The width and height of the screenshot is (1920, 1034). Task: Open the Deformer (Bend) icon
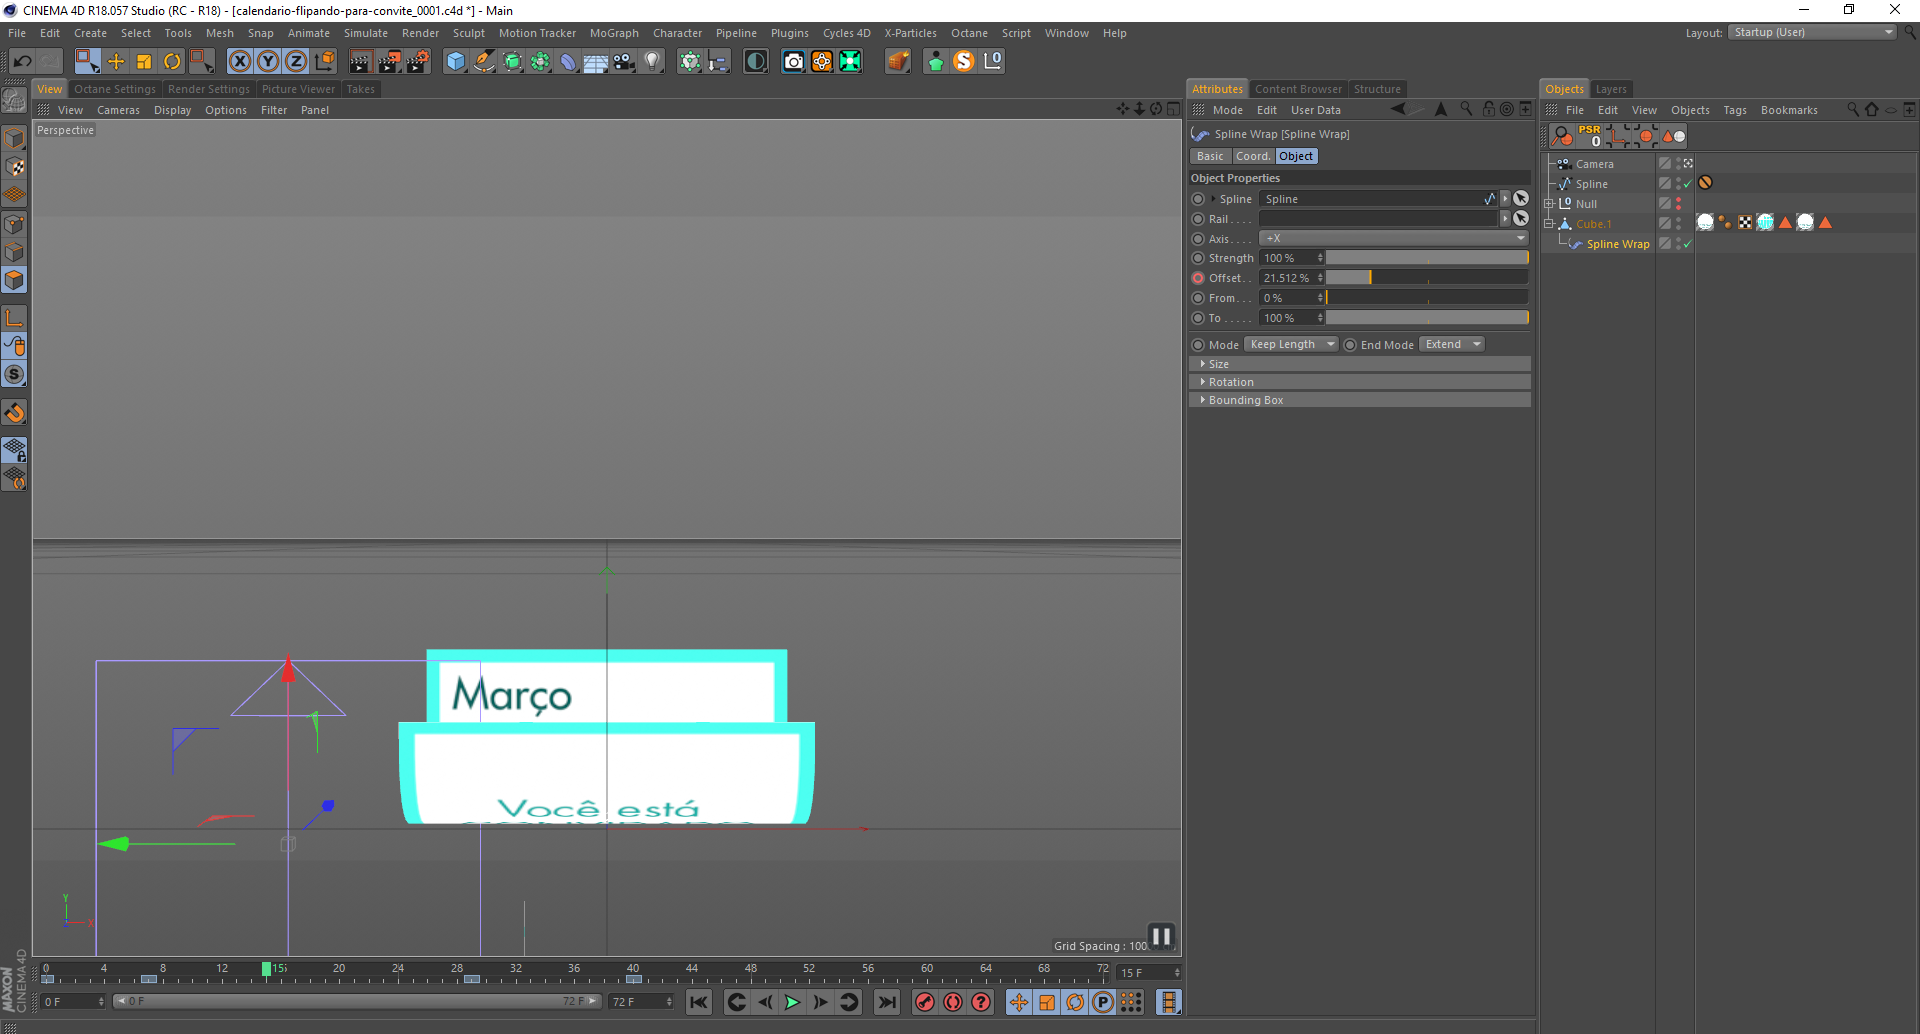[x=568, y=62]
